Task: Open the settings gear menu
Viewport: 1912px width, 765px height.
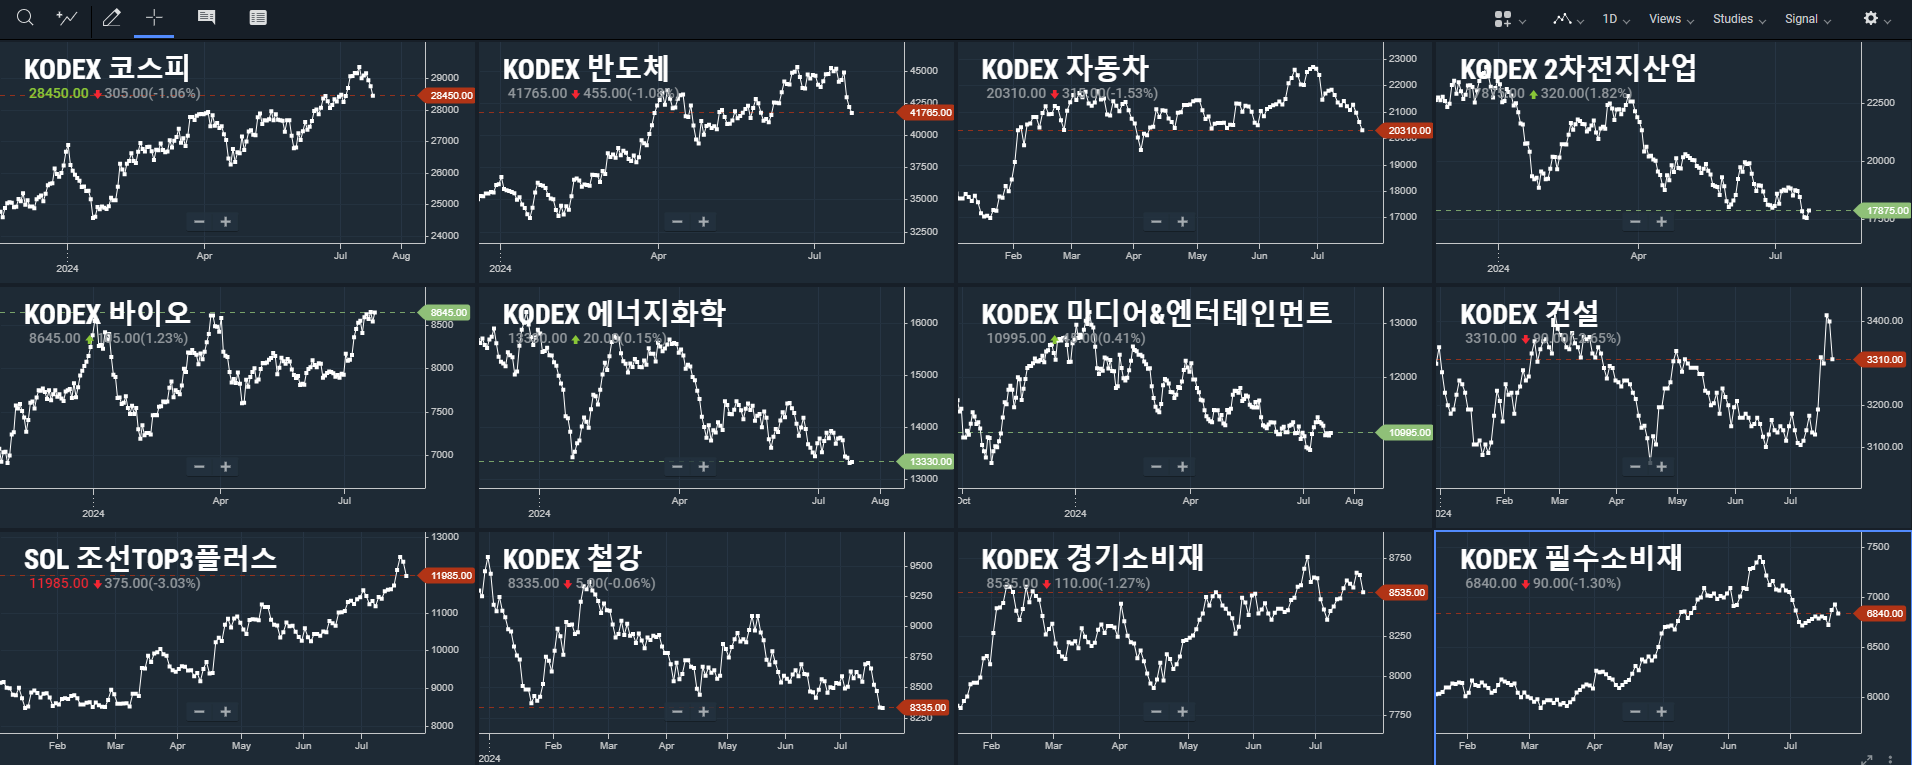Action: click(x=1876, y=19)
